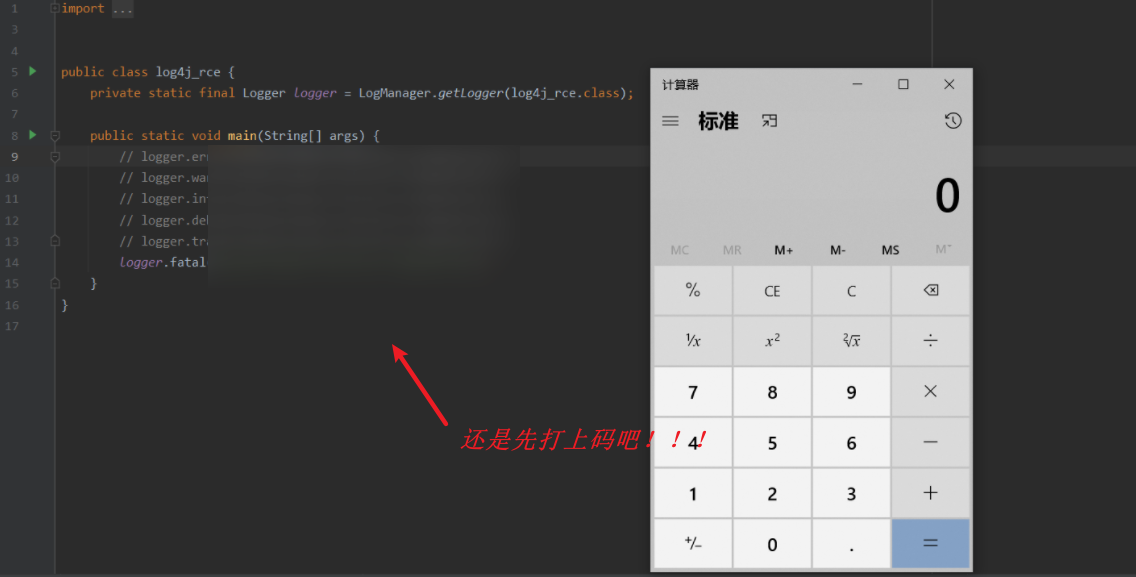Image resolution: width=1136 pixels, height=577 pixels.
Task: Click 'main' method name on line 8
Action: click(242, 136)
